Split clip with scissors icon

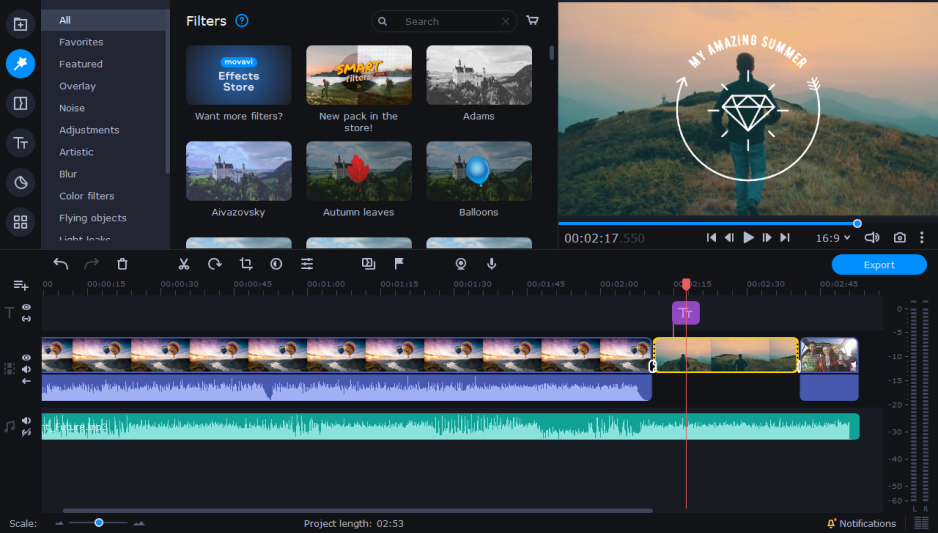(x=184, y=264)
